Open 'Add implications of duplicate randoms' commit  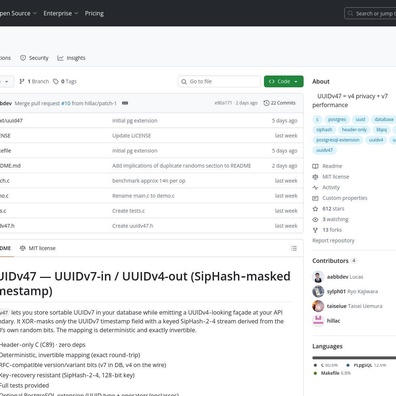(181, 166)
